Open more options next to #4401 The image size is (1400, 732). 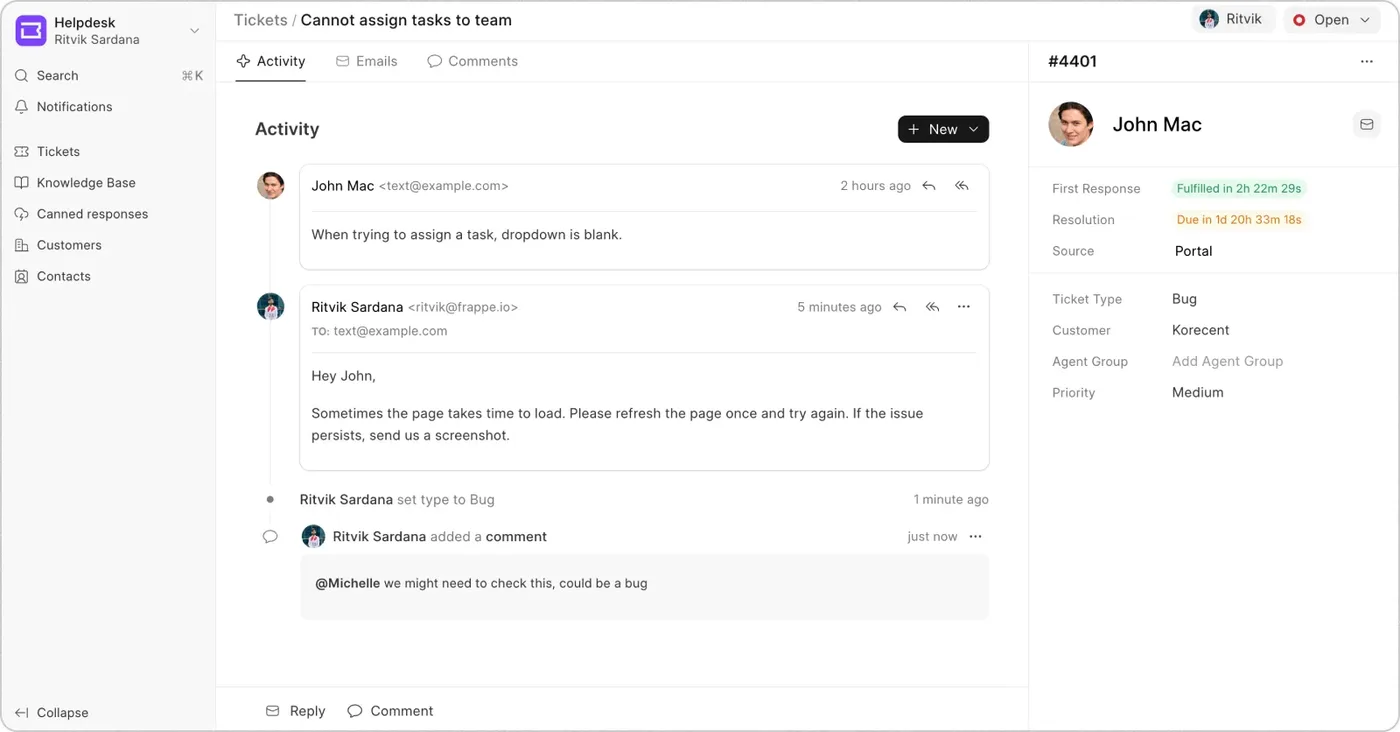[1367, 61]
